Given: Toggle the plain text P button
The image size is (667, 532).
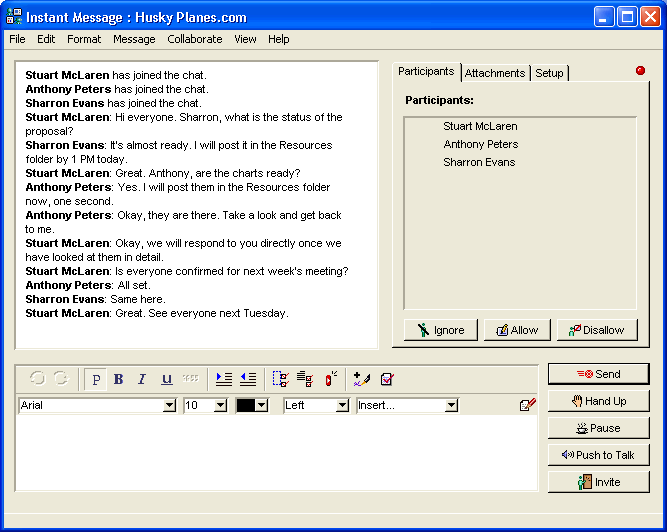Looking at the screenshot, I should tap(96, 379).
